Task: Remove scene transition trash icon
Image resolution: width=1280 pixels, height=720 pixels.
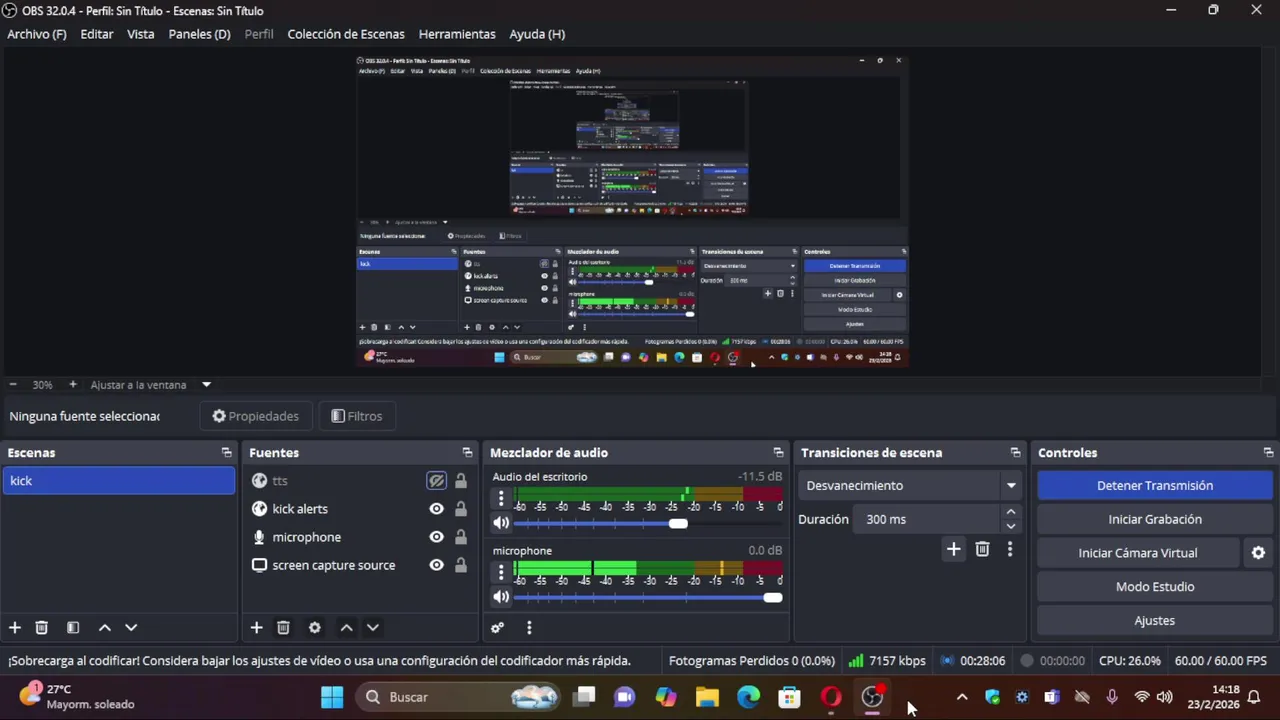Action: tap(982, 548)
